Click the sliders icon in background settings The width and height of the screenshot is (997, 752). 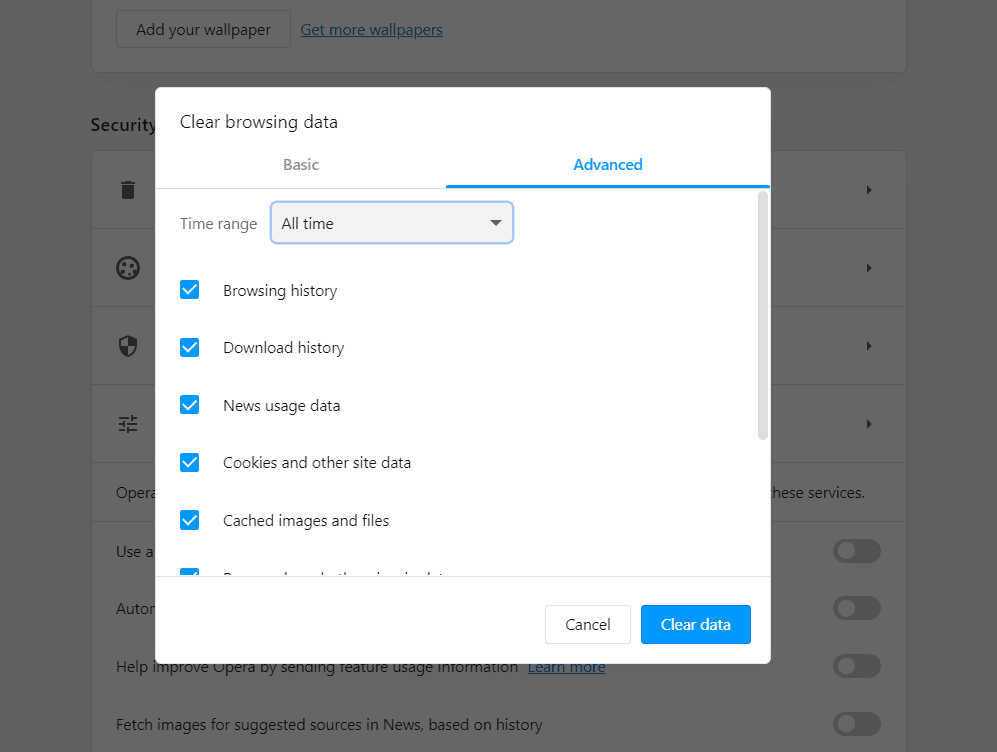pos(128,424)
